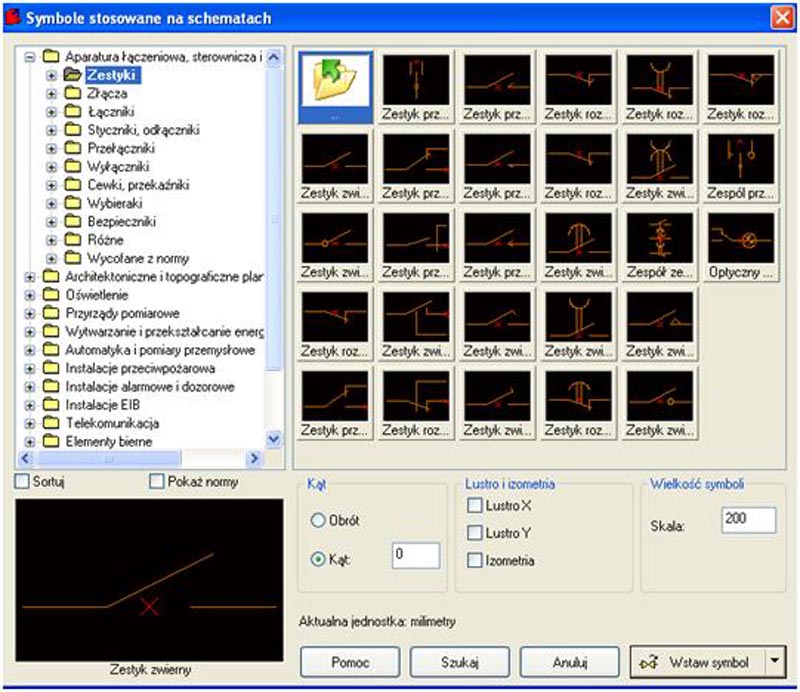This screenshot has height=692, width=800.
Task: Expand the Zestyki tree node
Action: pyautogui.click(x=51, y=75)
